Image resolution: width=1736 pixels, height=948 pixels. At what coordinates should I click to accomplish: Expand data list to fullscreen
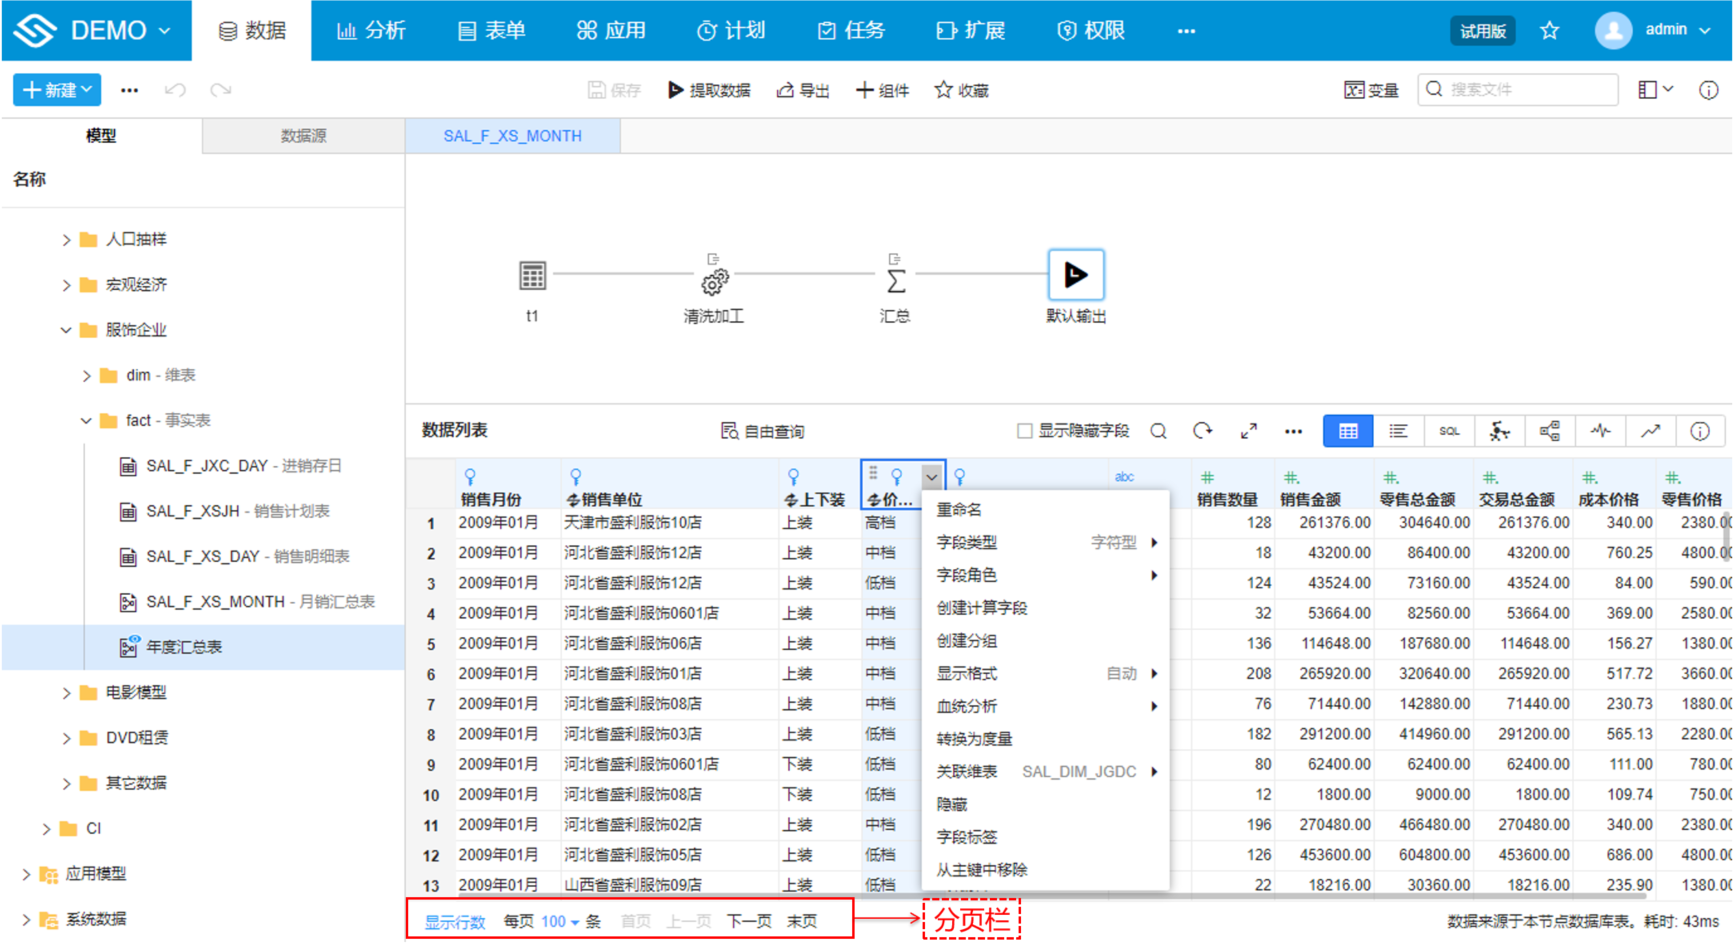(x=1248, y=431)
